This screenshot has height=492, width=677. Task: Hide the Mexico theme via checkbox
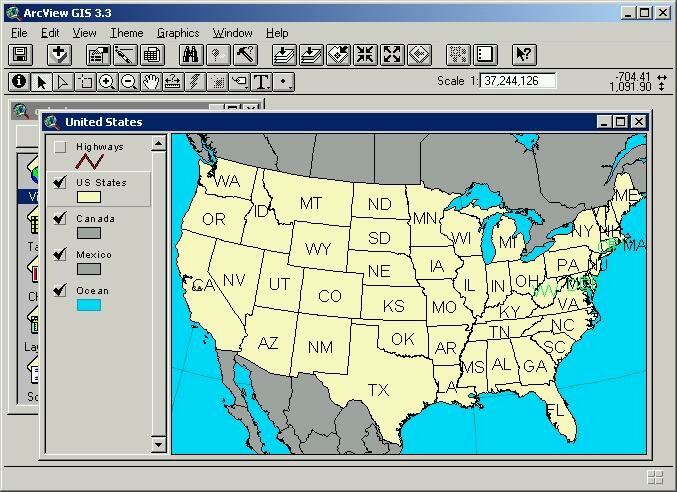(x=60, y=254)
